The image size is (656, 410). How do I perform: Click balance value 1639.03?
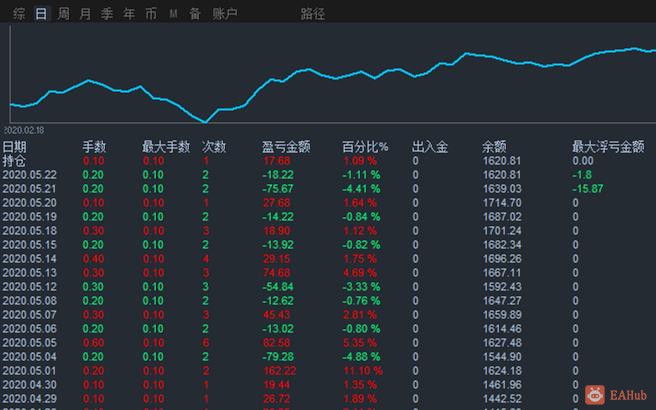click(502, 189)
